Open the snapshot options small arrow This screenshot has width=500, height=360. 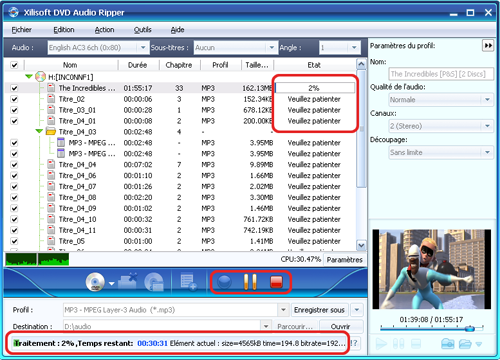pos(479,344)
